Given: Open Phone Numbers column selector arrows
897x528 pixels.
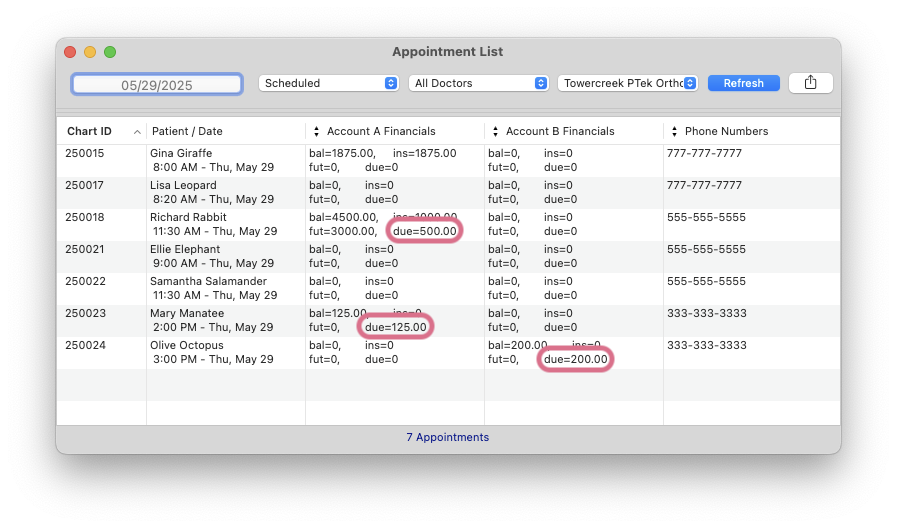Looking at the screenshot, I should [x=674, y=131].
